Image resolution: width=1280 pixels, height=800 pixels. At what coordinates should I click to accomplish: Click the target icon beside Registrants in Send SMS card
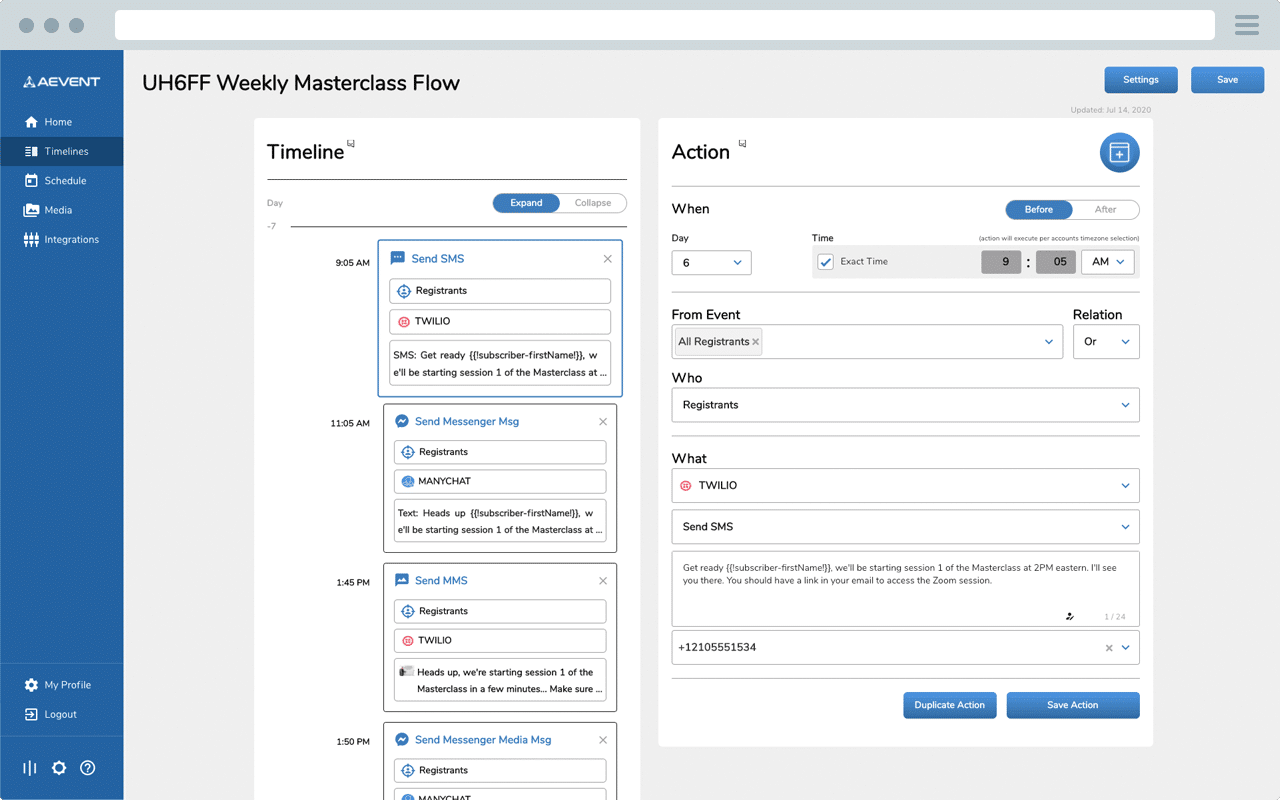(404, 291)
